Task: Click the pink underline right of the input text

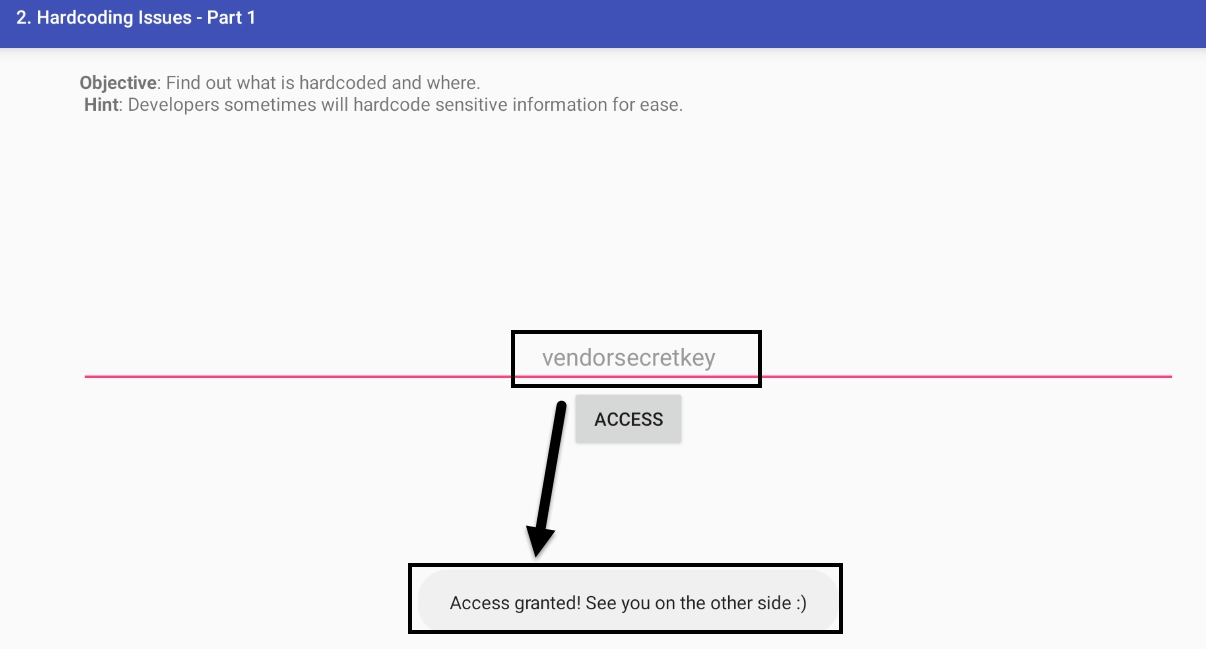Action: click(x=966, y=377)
